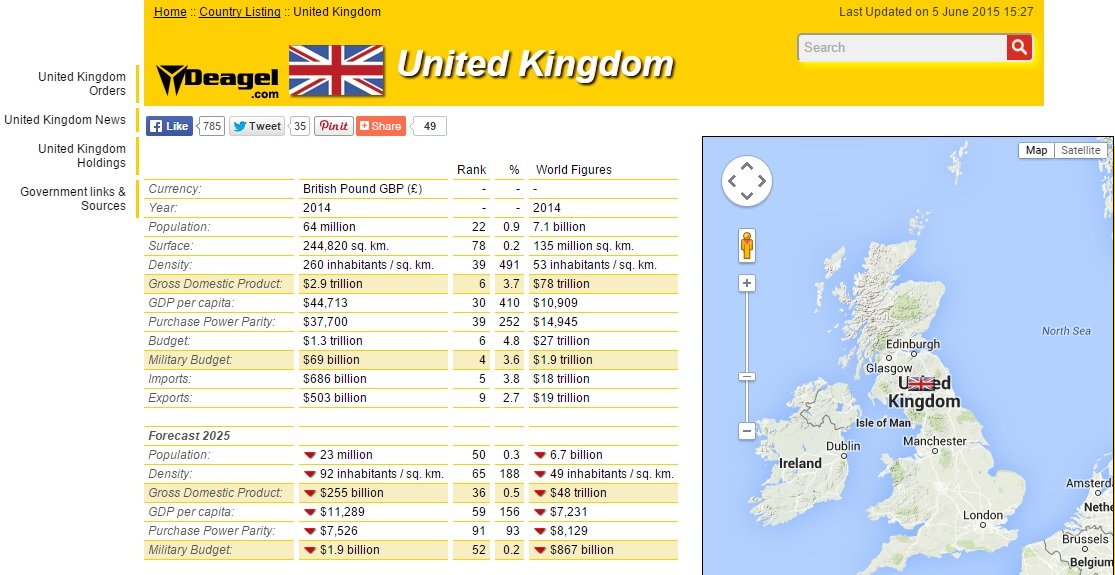Zoom out on the map
The image size is (1115, 575).
pyautogui.click(x=747, y=431)
